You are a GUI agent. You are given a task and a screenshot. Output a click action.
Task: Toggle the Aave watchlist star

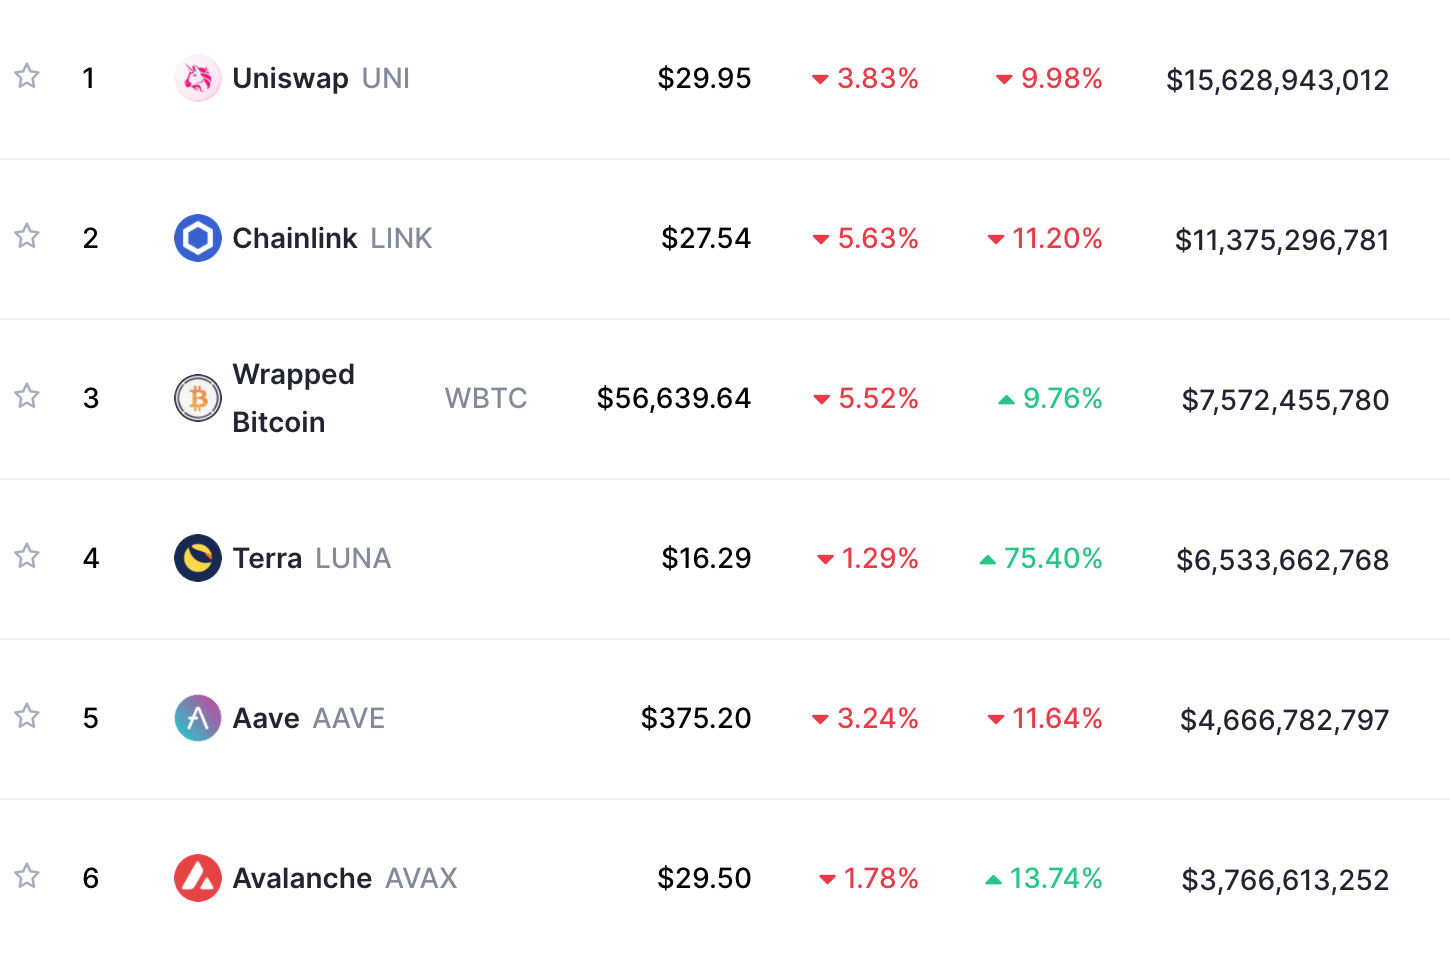point(27,716)
